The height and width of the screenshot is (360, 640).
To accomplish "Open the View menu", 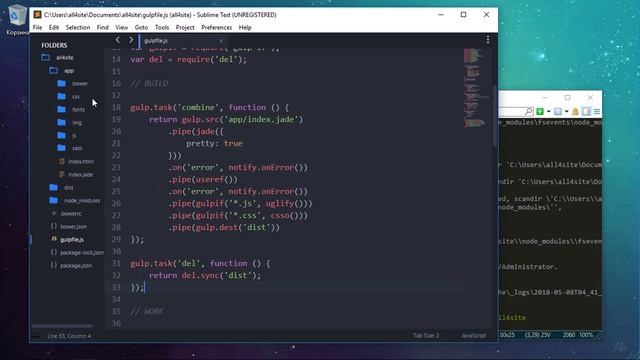I will click(121, 27).
